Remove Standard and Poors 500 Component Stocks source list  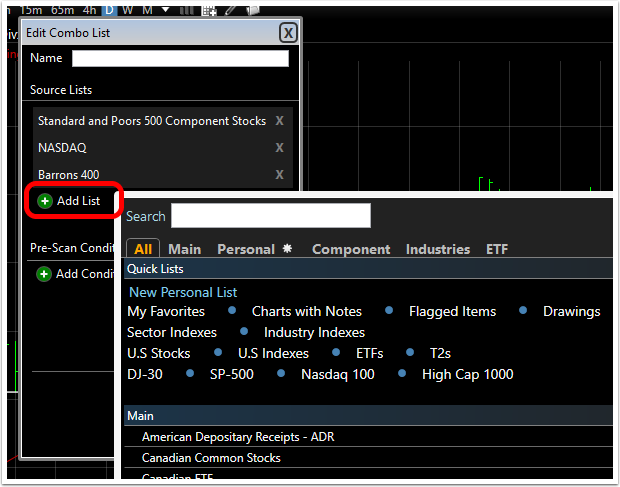pyautogui.click(x=280, y=121)
